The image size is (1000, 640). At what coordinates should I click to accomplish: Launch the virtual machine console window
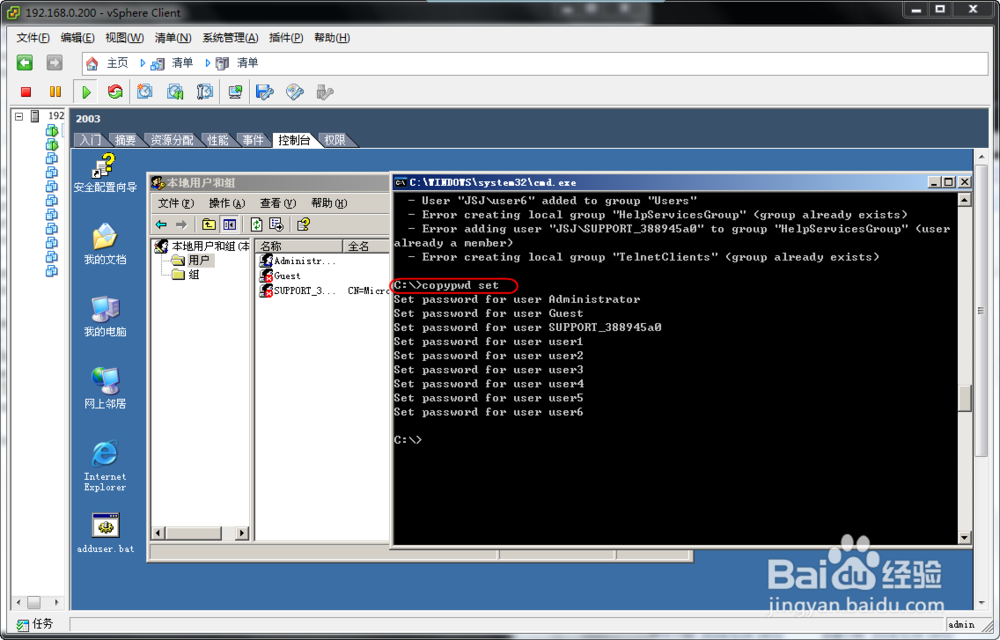(235, 92)
